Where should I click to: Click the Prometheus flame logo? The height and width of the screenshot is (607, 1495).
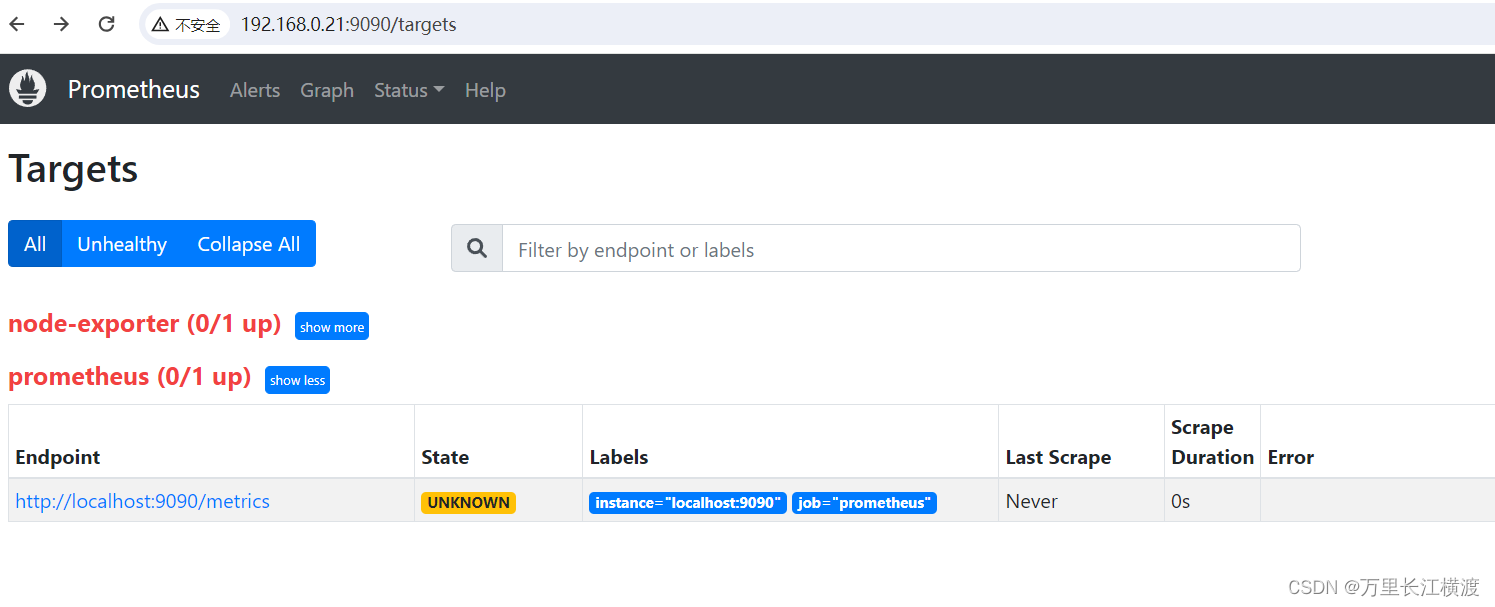28,89
